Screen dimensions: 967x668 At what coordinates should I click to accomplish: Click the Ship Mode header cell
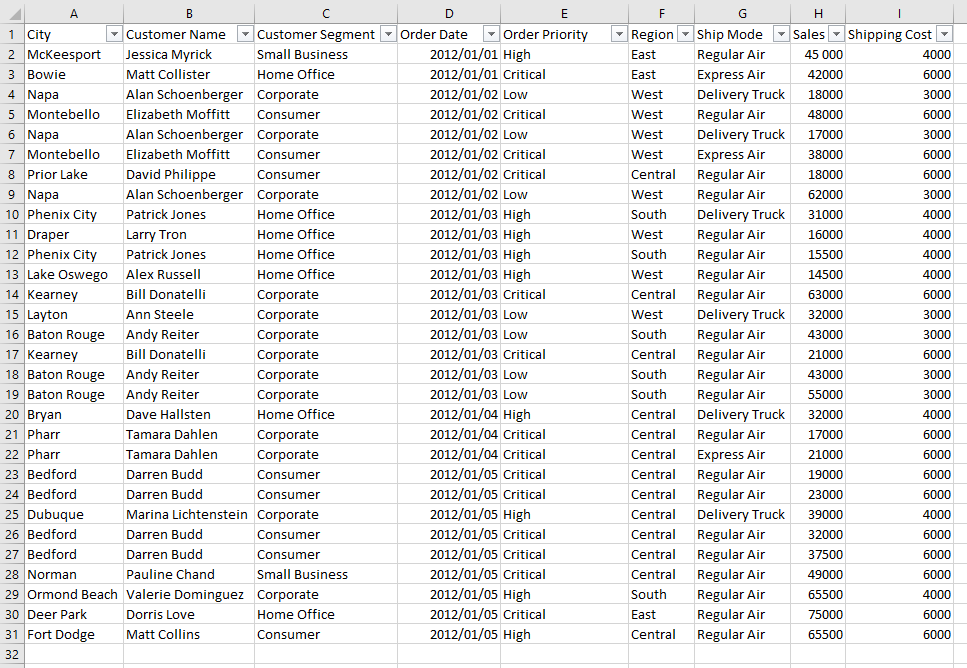[x=743, y=35]
